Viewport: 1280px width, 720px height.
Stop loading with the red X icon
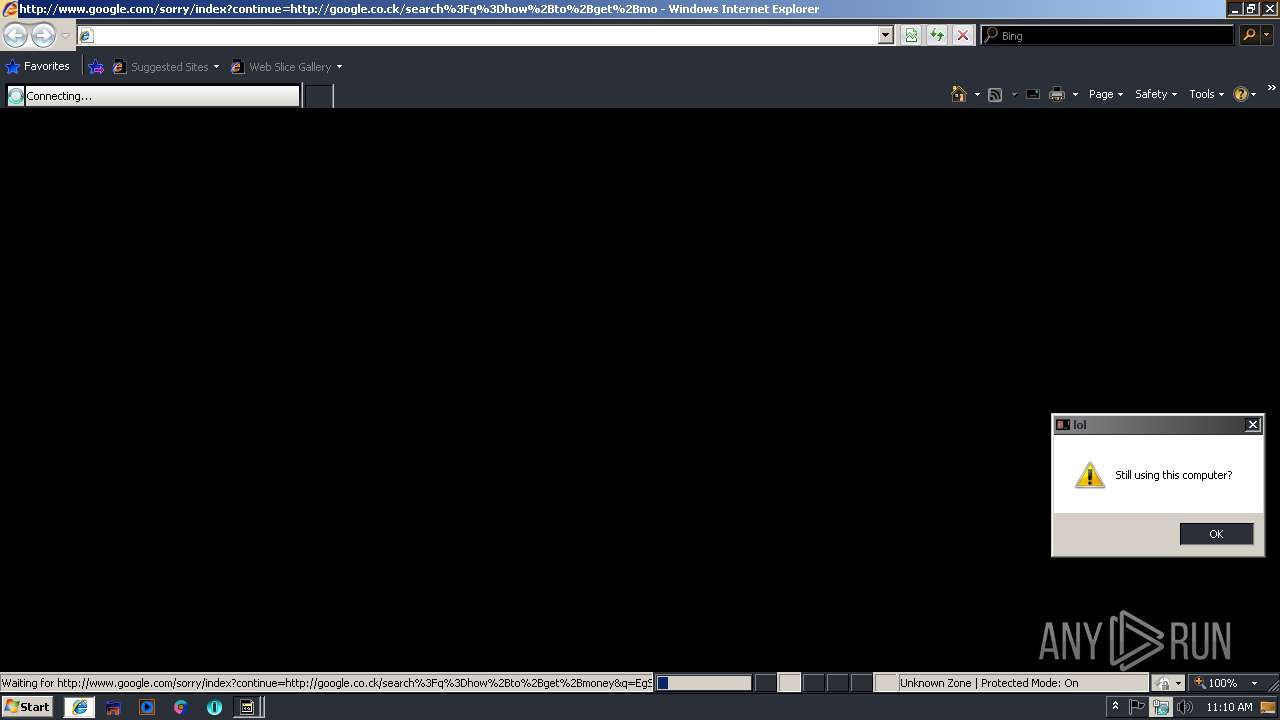pos(962,35)
